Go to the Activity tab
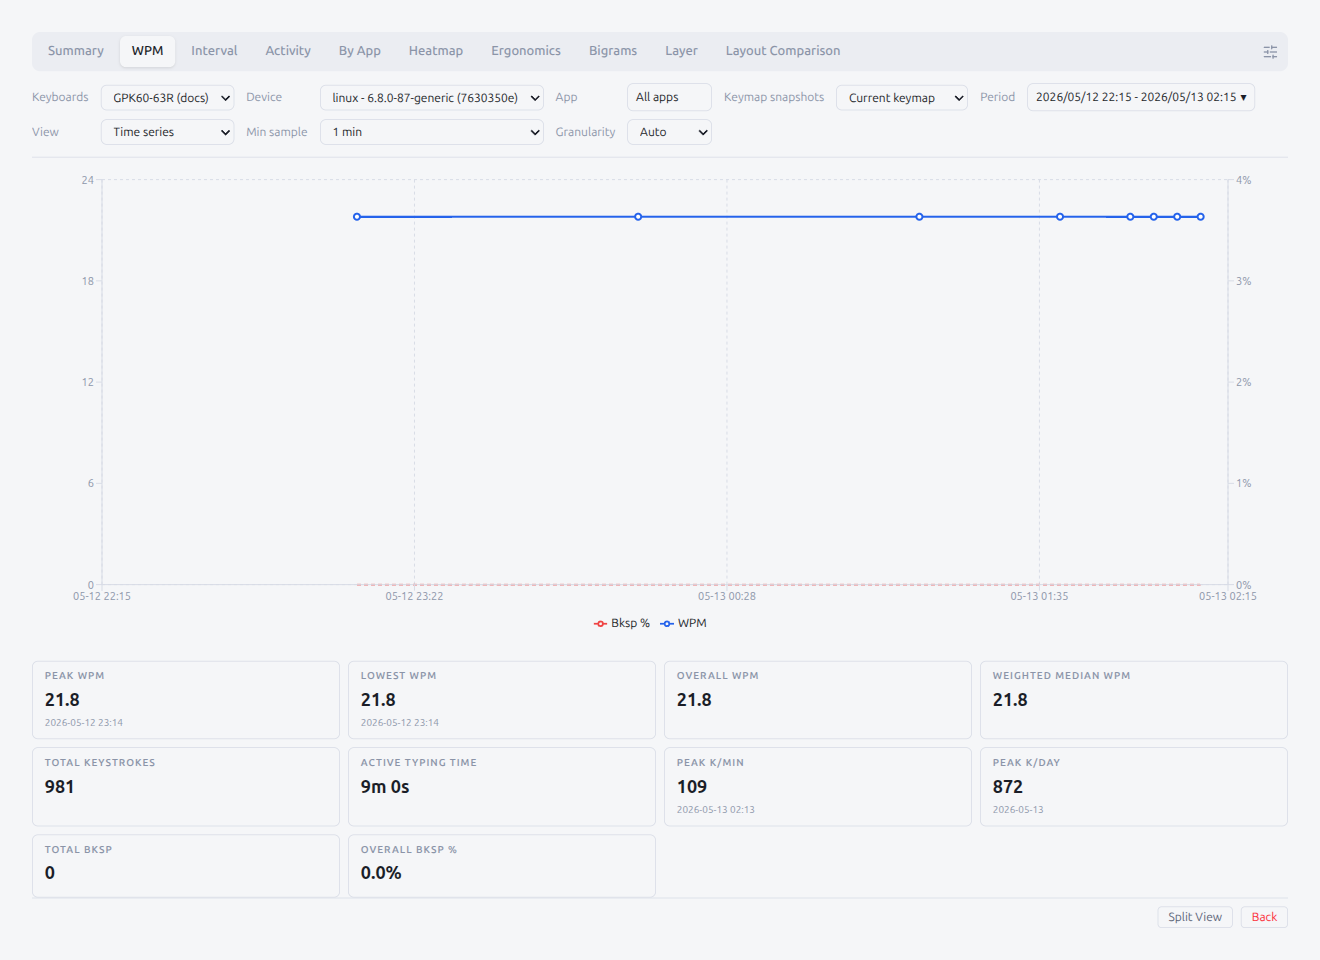 coord(288,51)
